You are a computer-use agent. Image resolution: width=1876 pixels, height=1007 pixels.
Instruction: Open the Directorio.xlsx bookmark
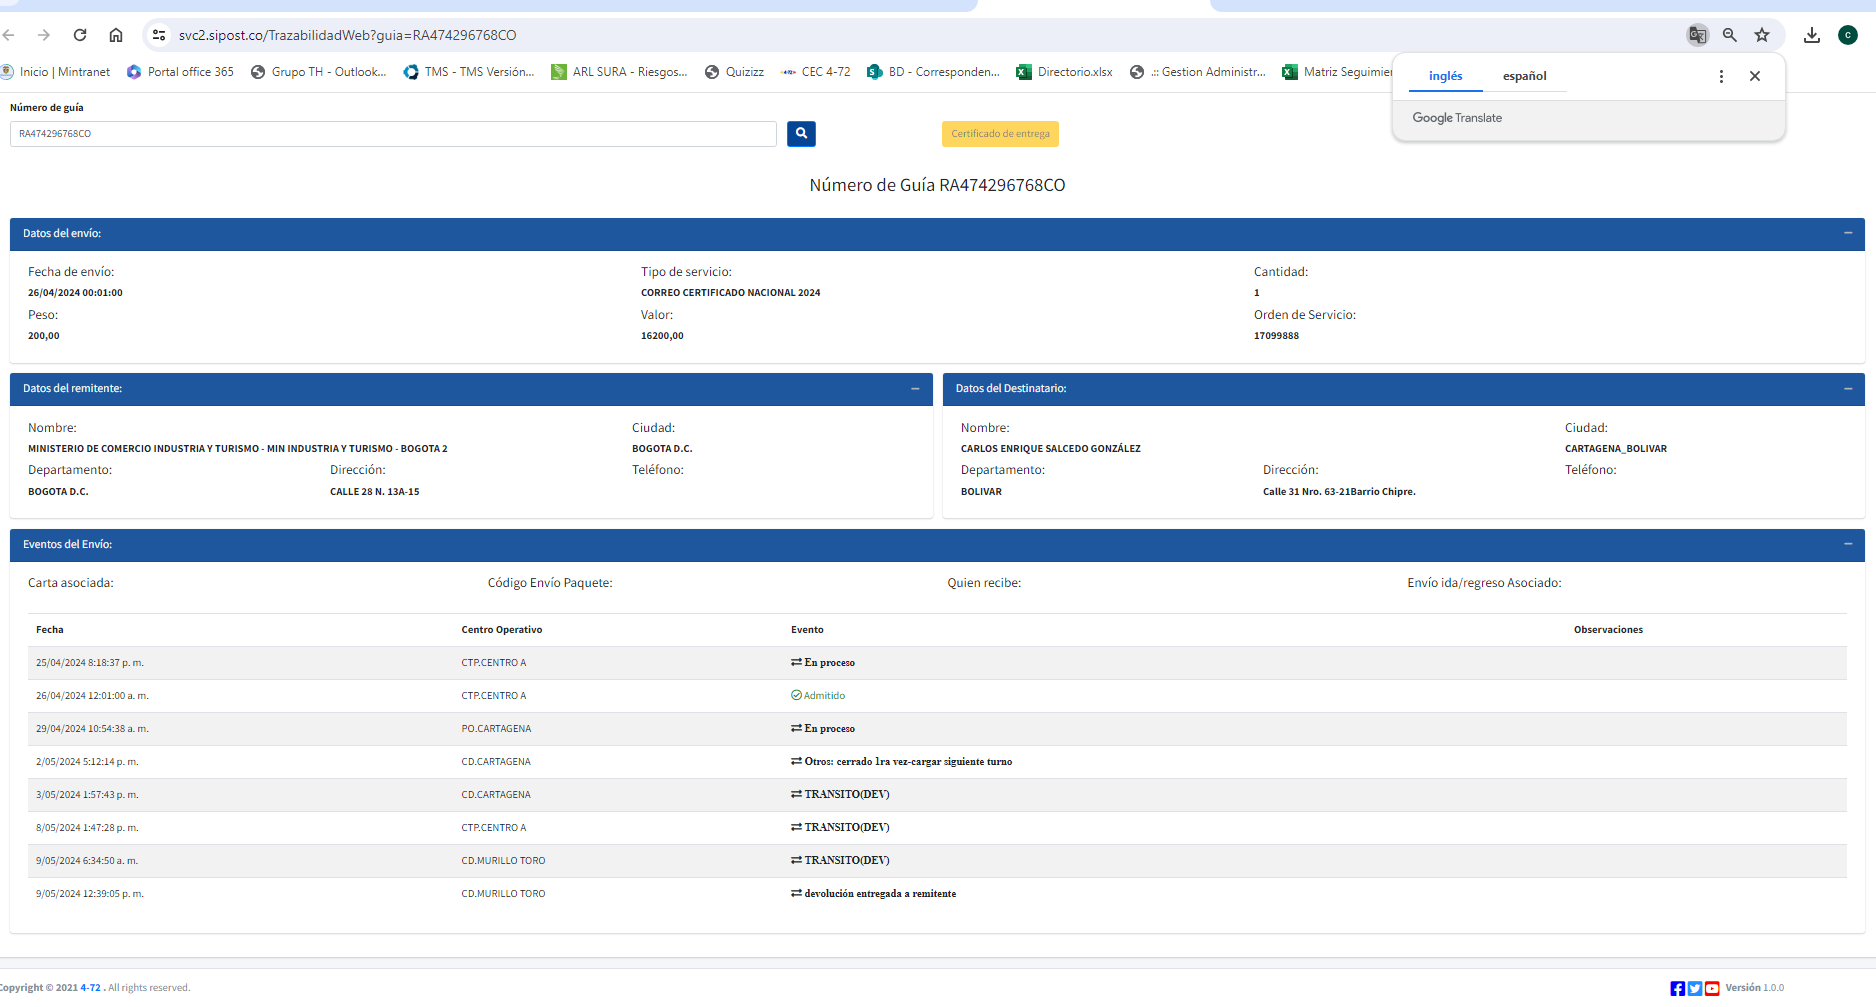pyautogui.click(x=1064, y=72)
